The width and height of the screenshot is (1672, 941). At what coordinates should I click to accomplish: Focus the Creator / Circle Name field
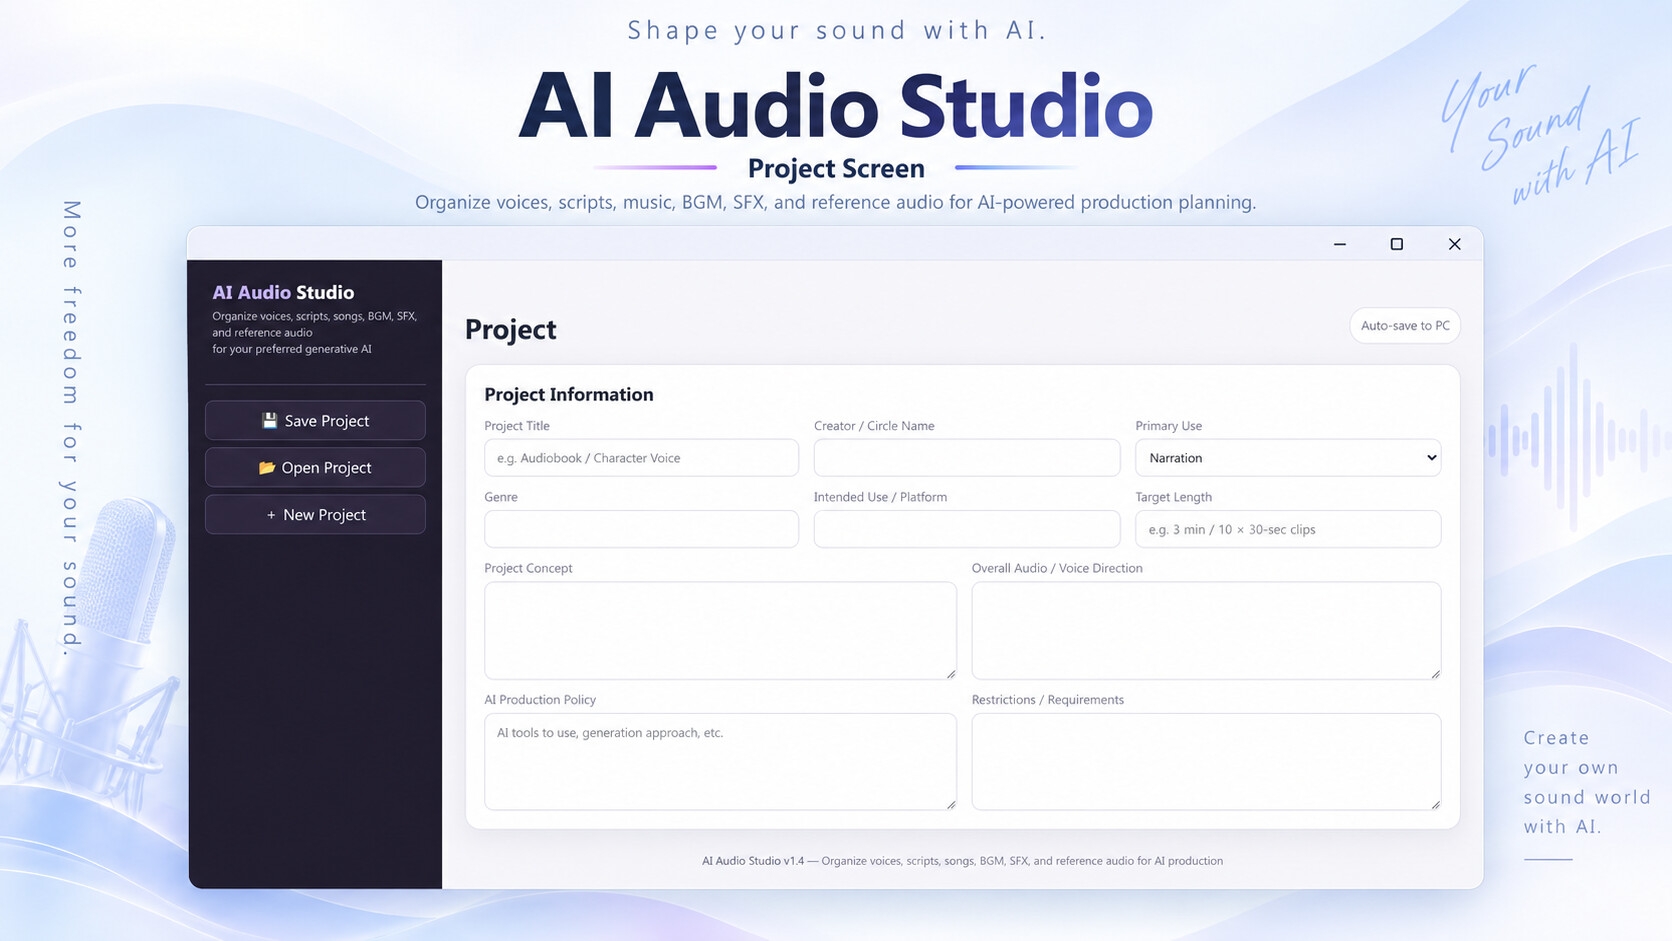(967, 458)
